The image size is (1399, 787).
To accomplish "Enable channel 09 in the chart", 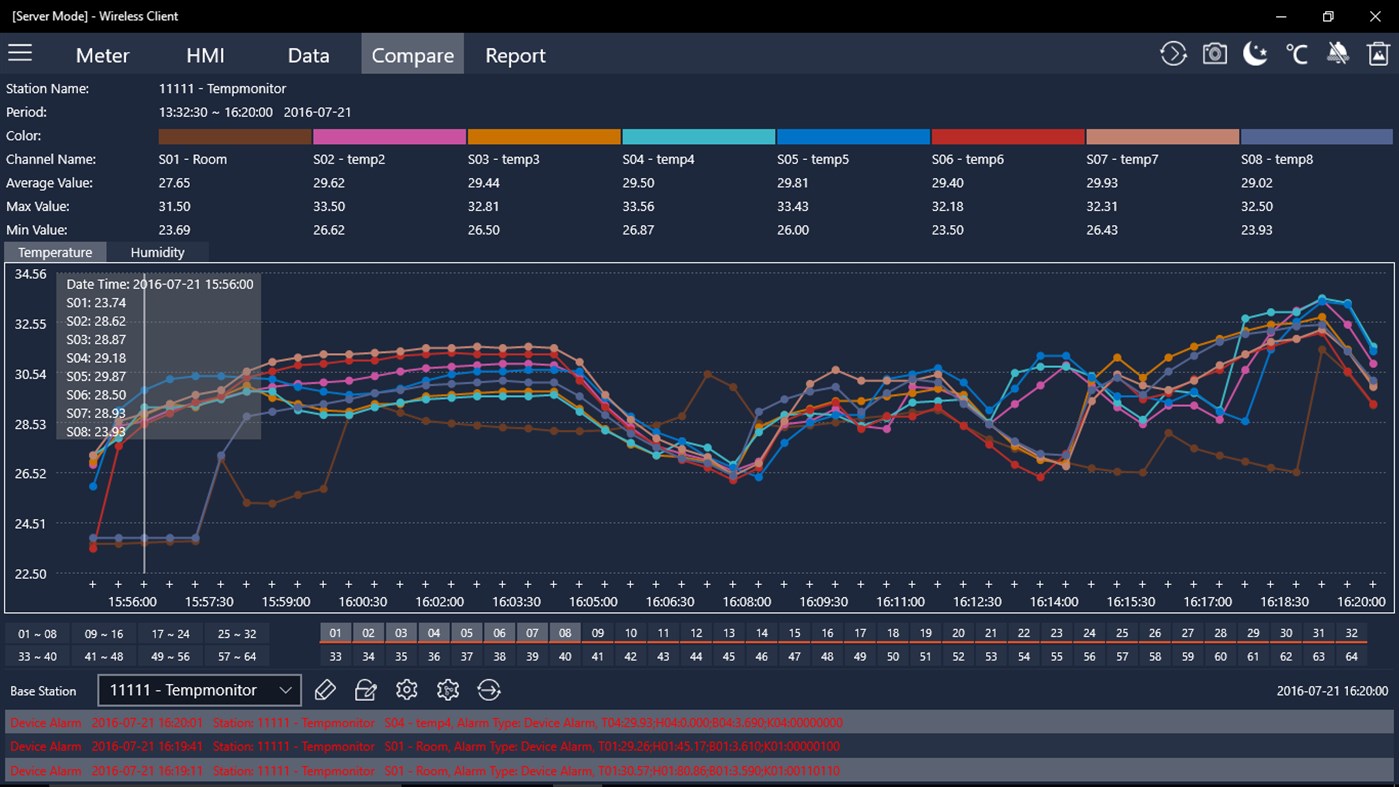I will (x=598, y=633).
